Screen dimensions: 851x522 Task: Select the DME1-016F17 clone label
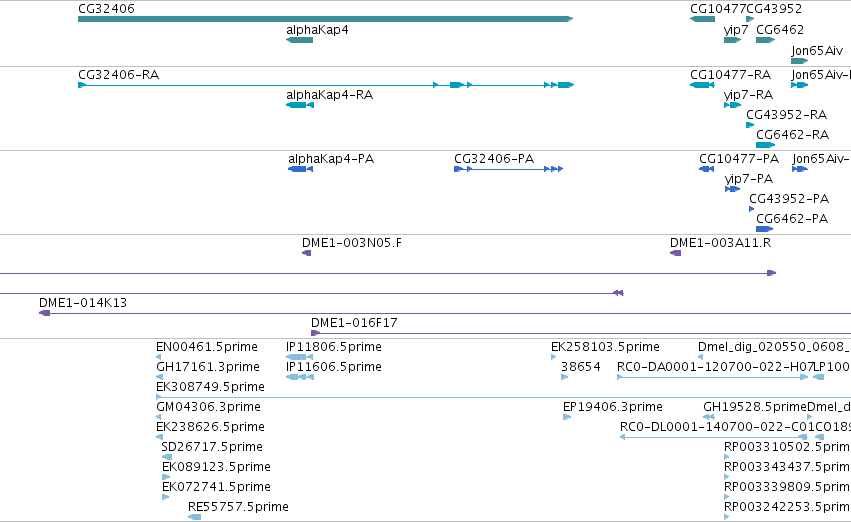(354, 323)
